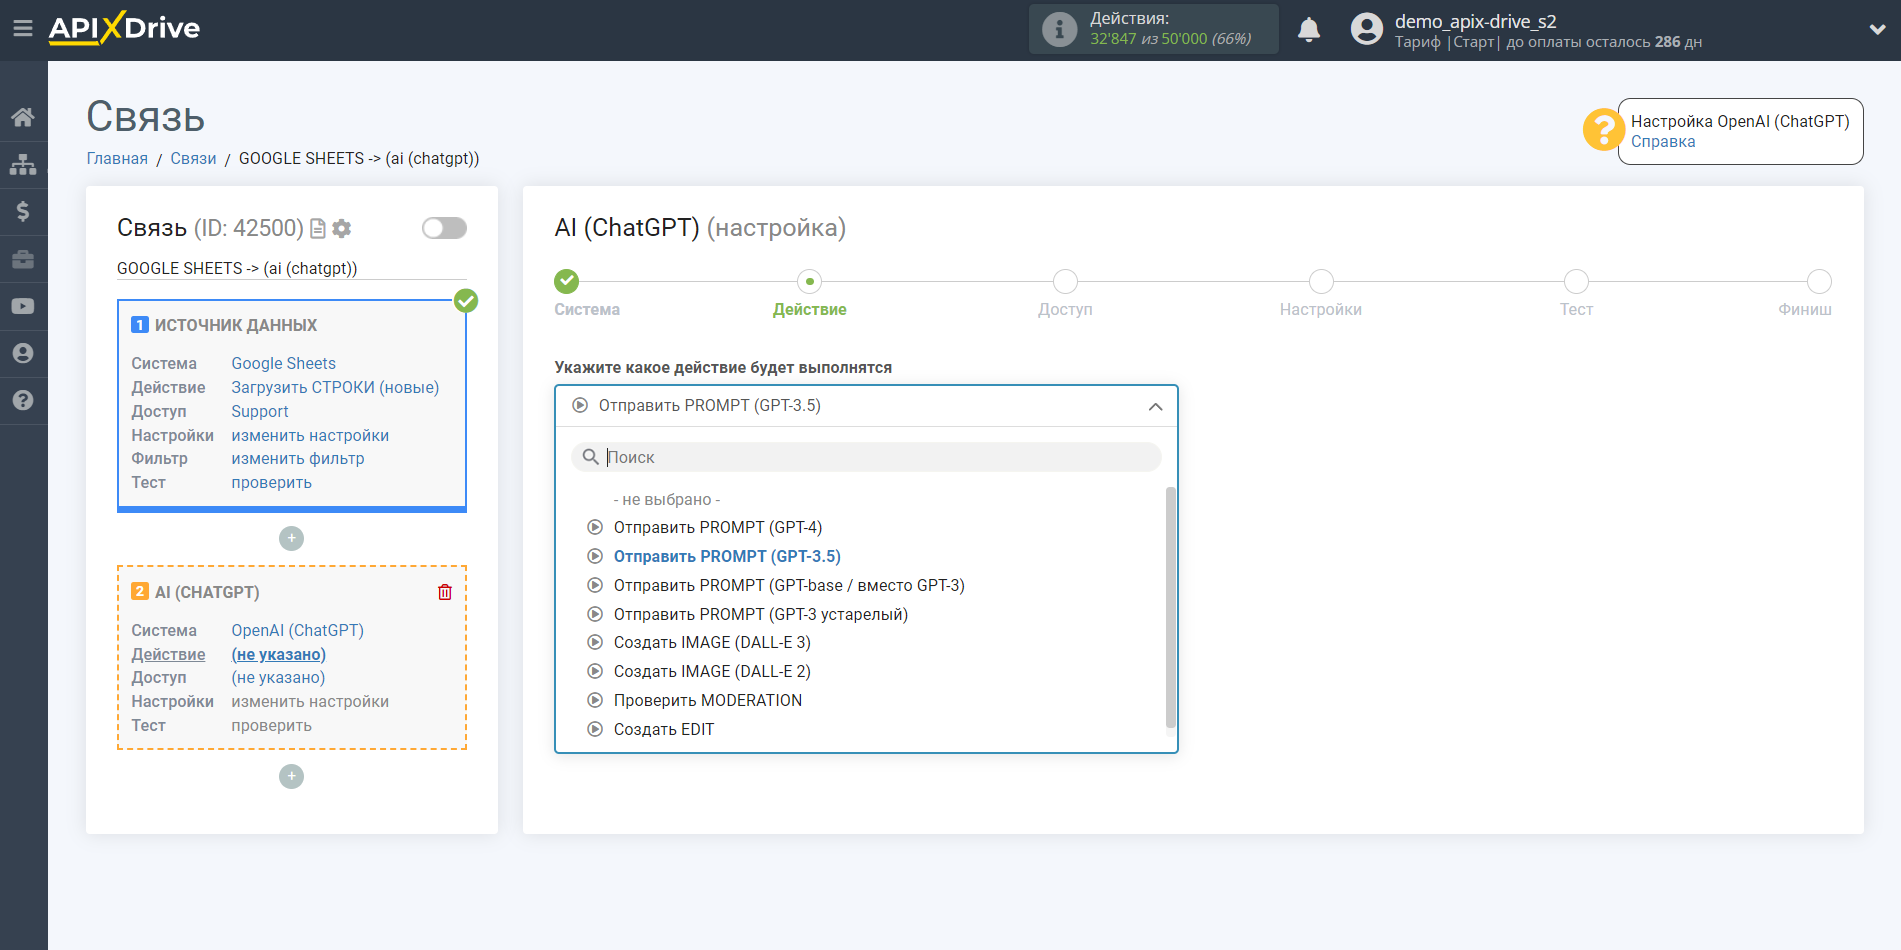The width and height of the screenshot is (1901, 950).
Task: Go to the Доступ step
Action: click(1065, 281)
